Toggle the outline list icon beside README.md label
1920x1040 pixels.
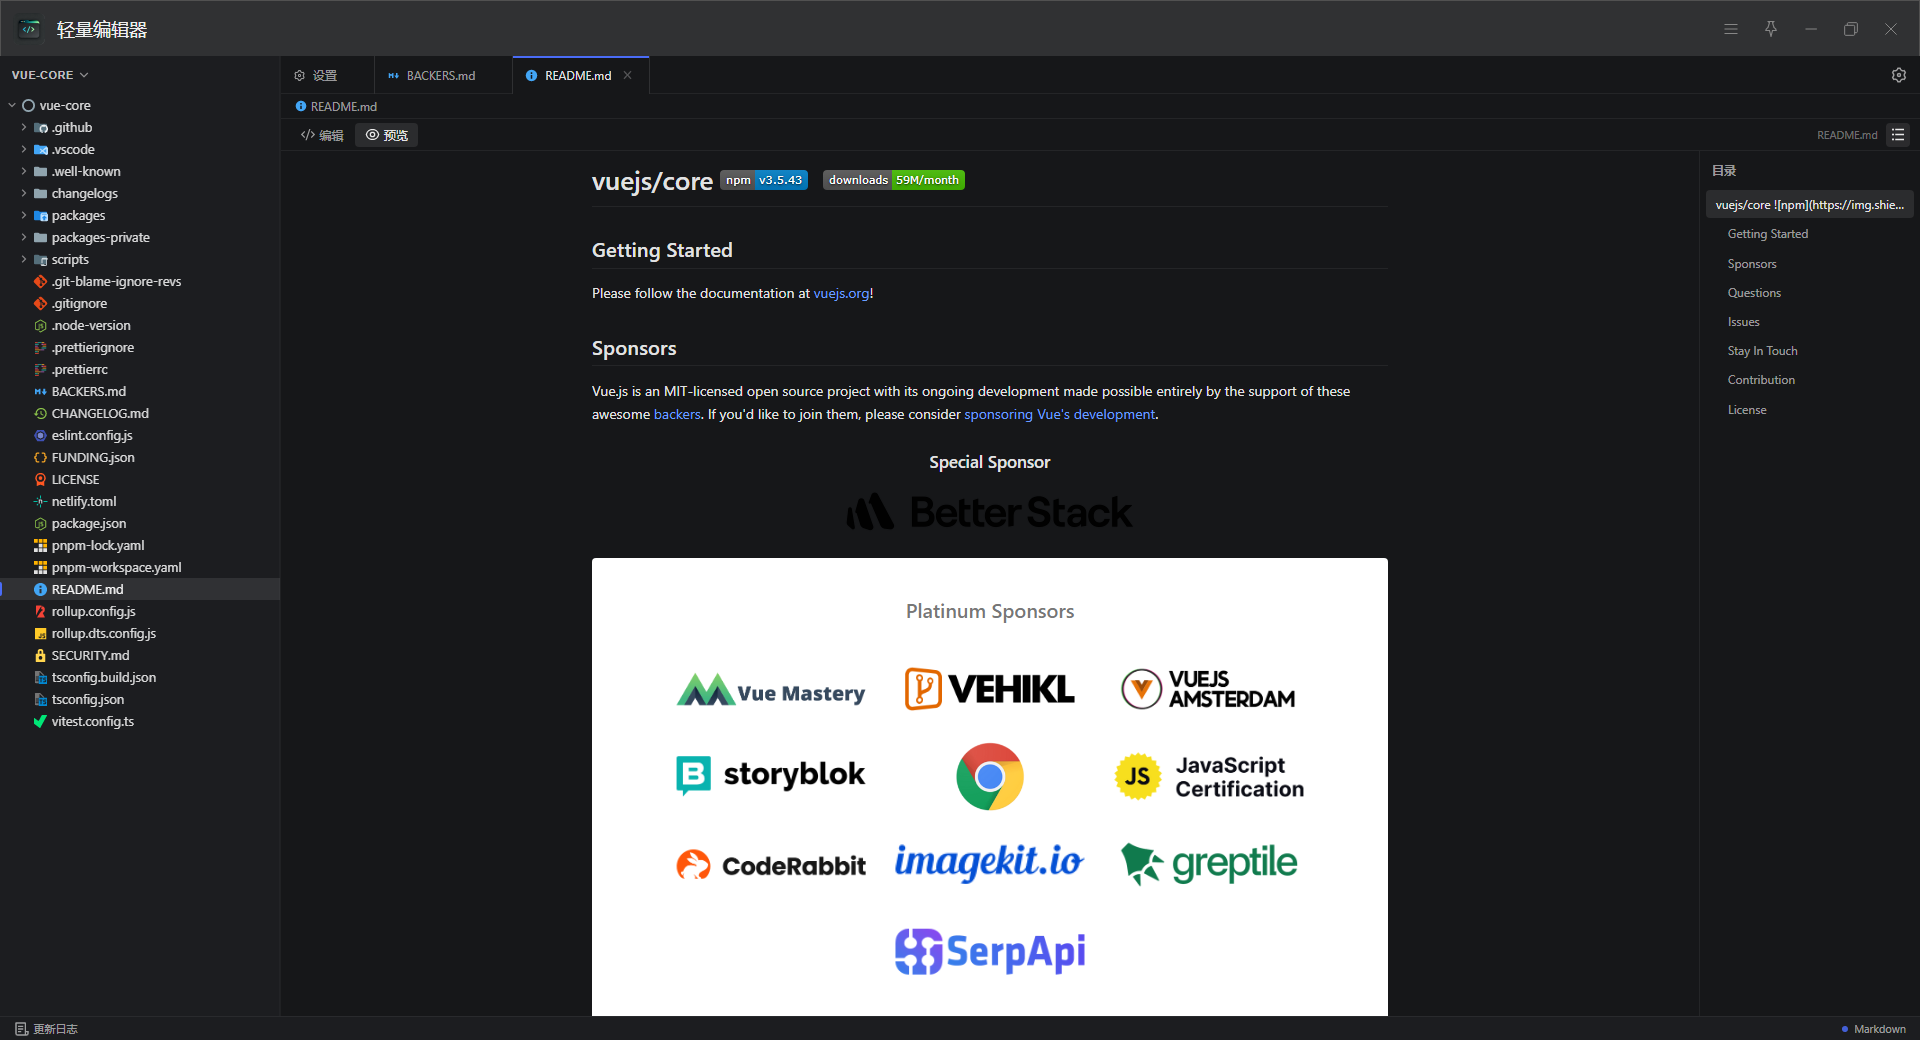pyautogui.click(x=1898, y=135)
